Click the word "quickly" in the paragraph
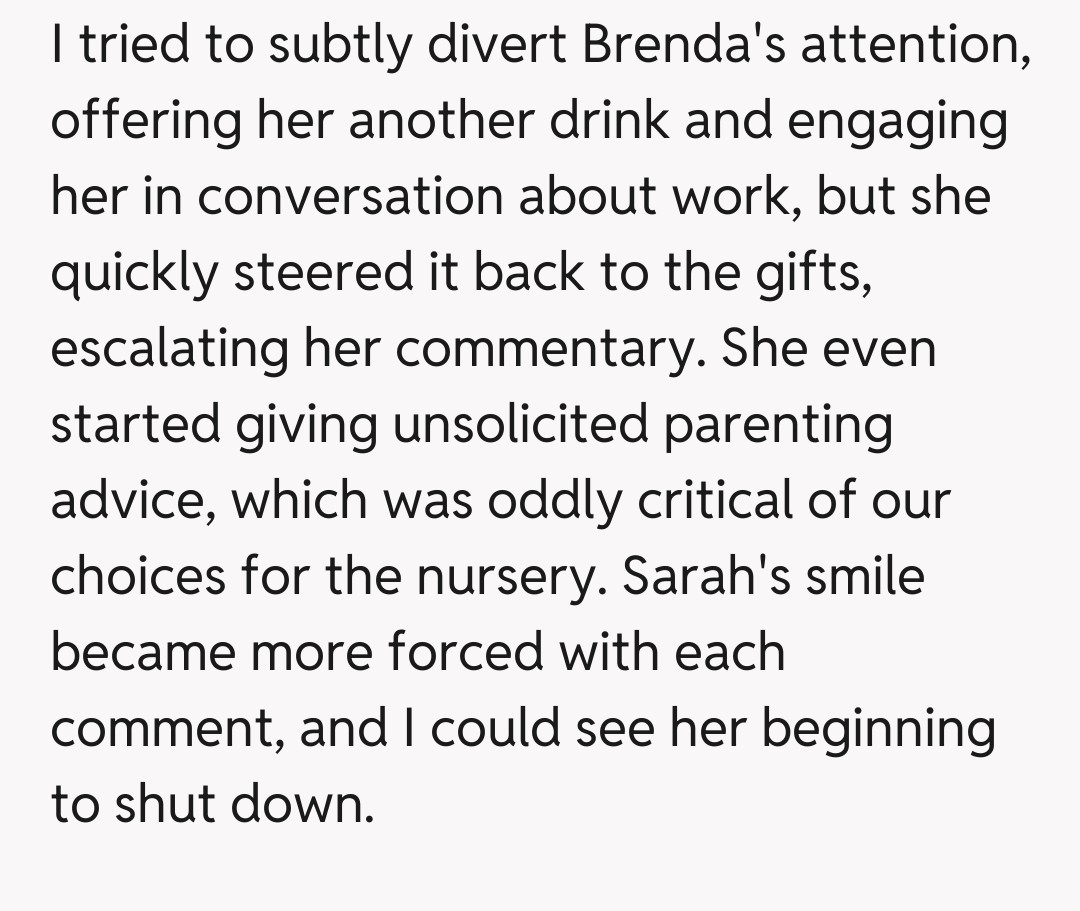This screenshot has width=1080, height=911. tap(133, 273)
